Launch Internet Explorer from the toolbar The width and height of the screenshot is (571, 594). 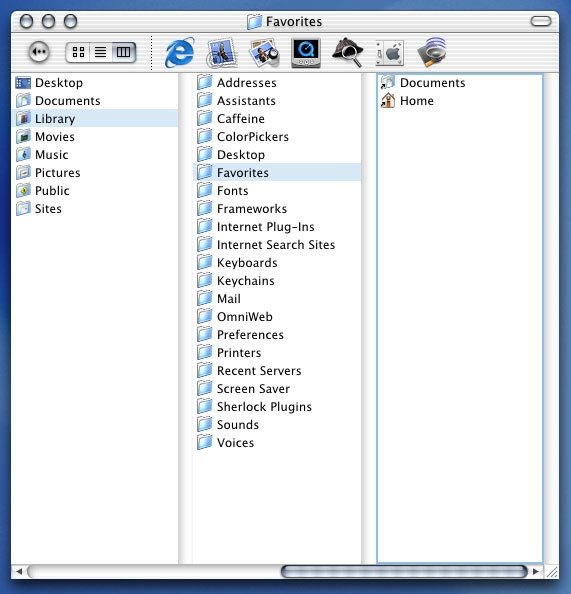(180, 53)
